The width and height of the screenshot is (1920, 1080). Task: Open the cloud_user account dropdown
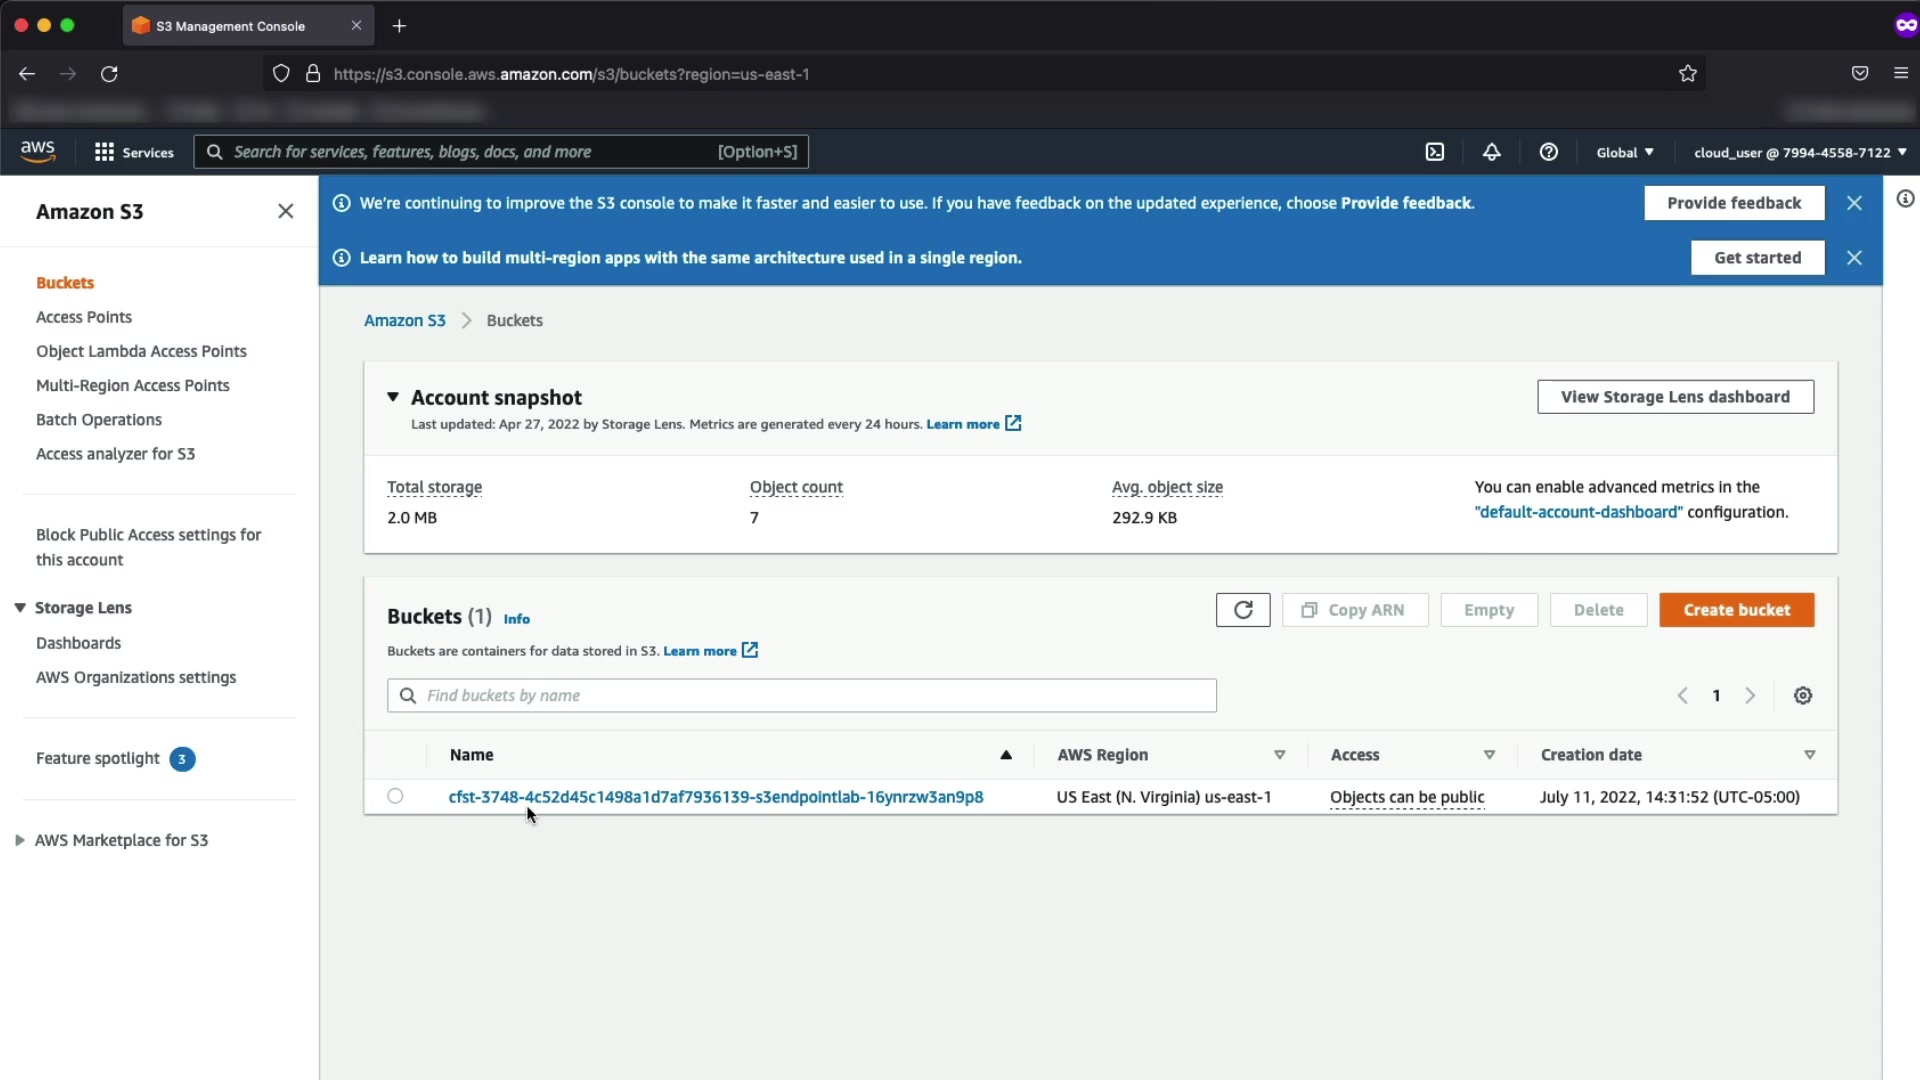1799,152
